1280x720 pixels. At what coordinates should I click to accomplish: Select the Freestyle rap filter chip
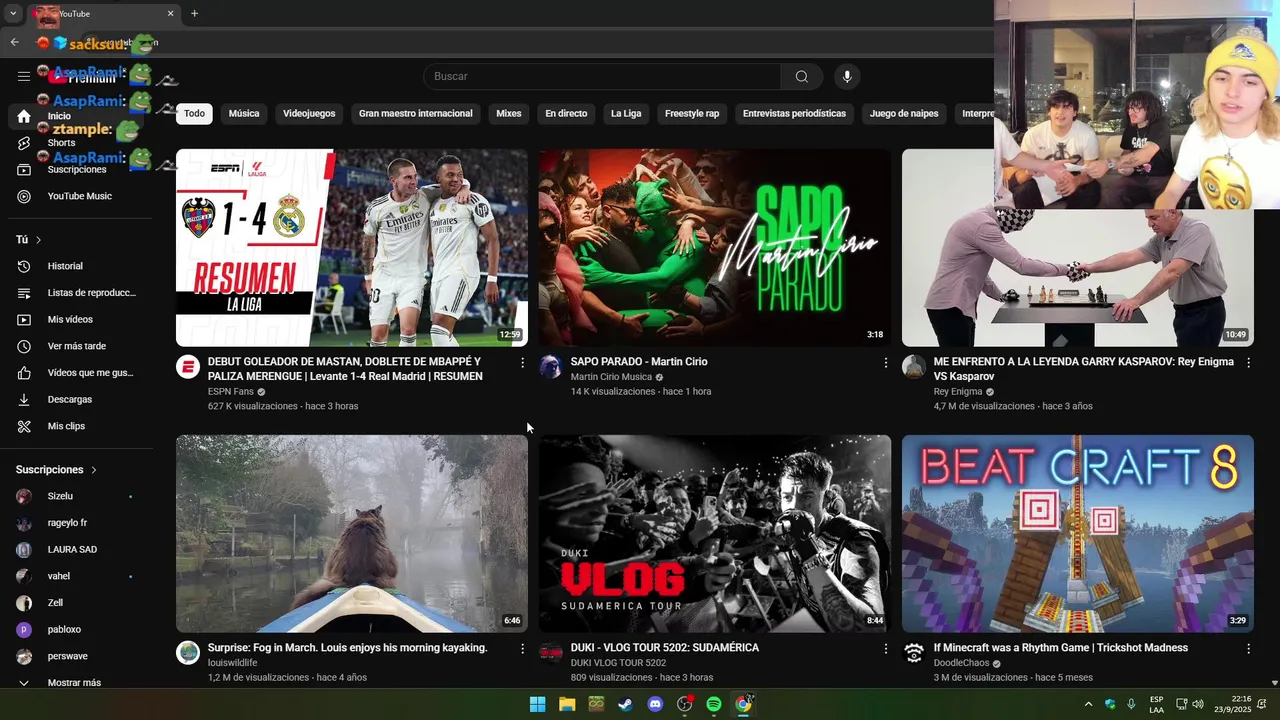pyautogui.click(x=692, y=114)
